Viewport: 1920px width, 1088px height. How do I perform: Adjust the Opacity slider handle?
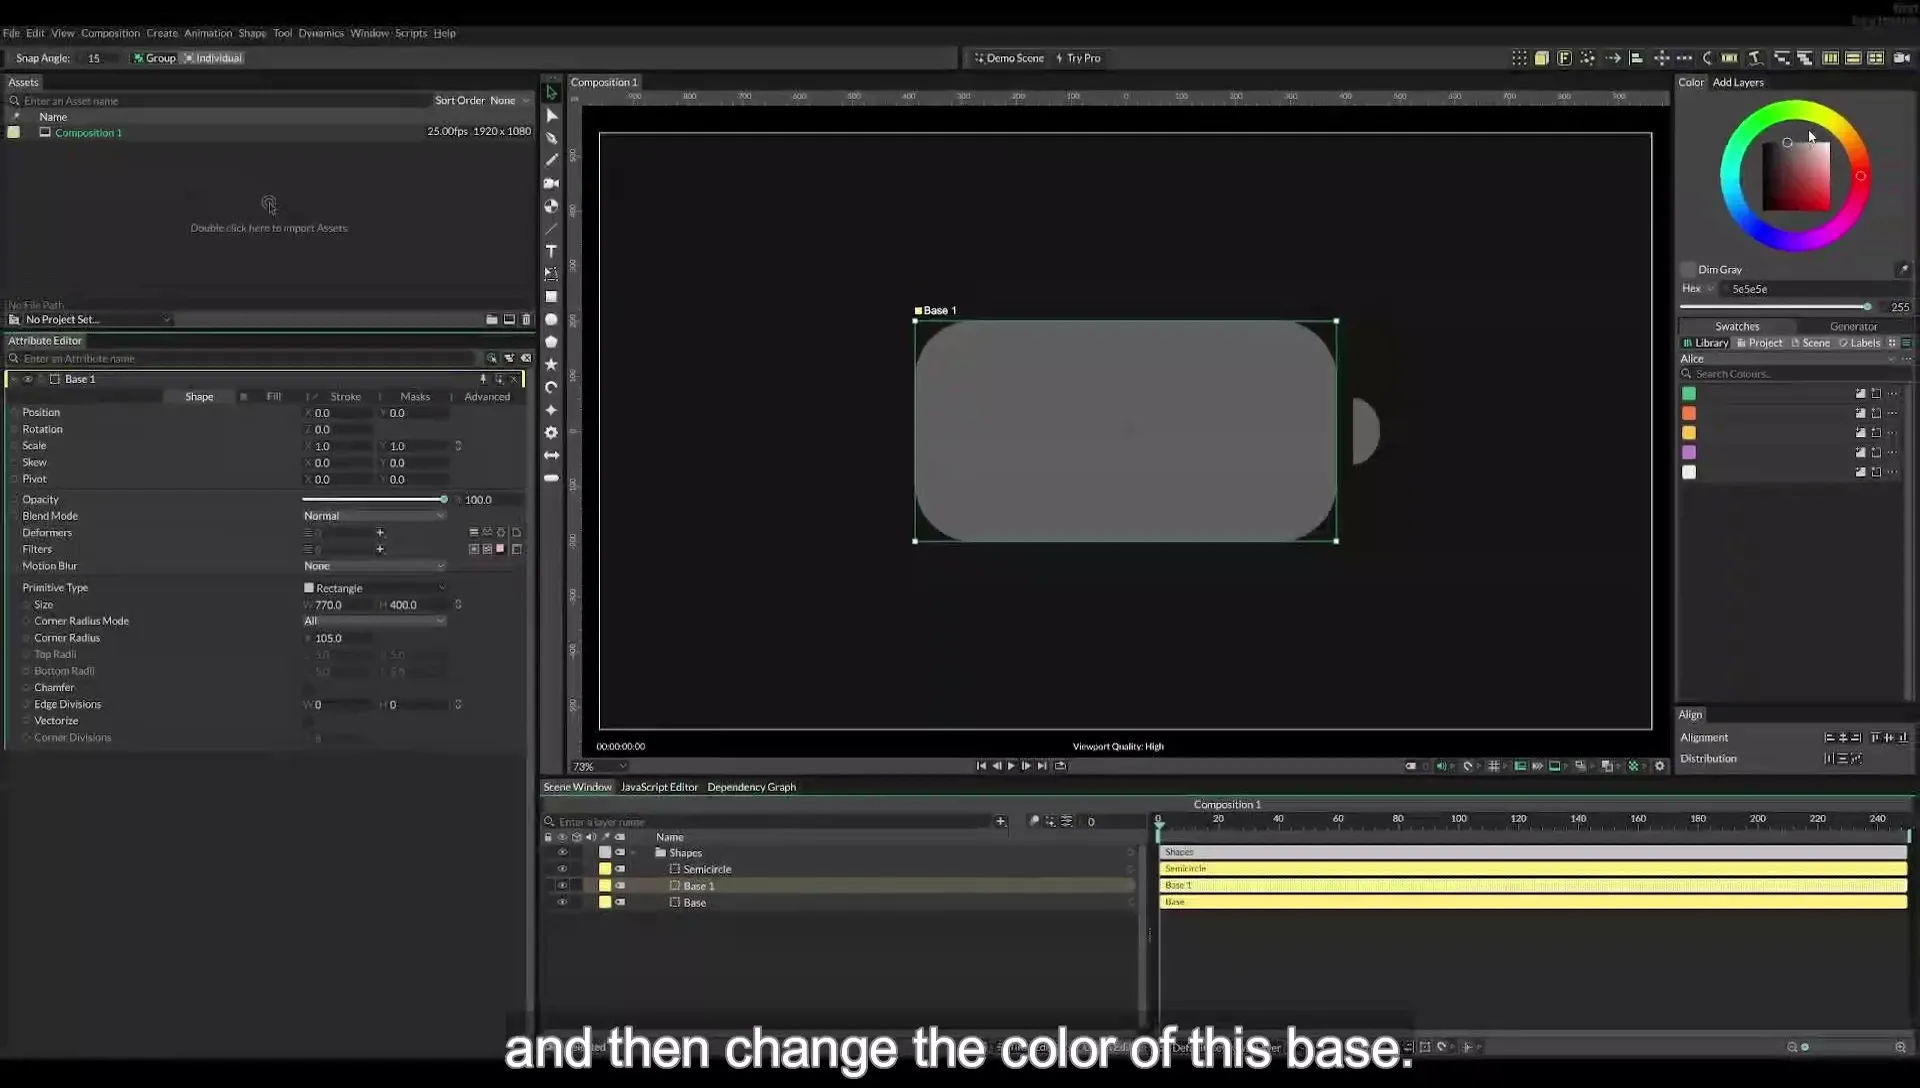coord(444,499)
